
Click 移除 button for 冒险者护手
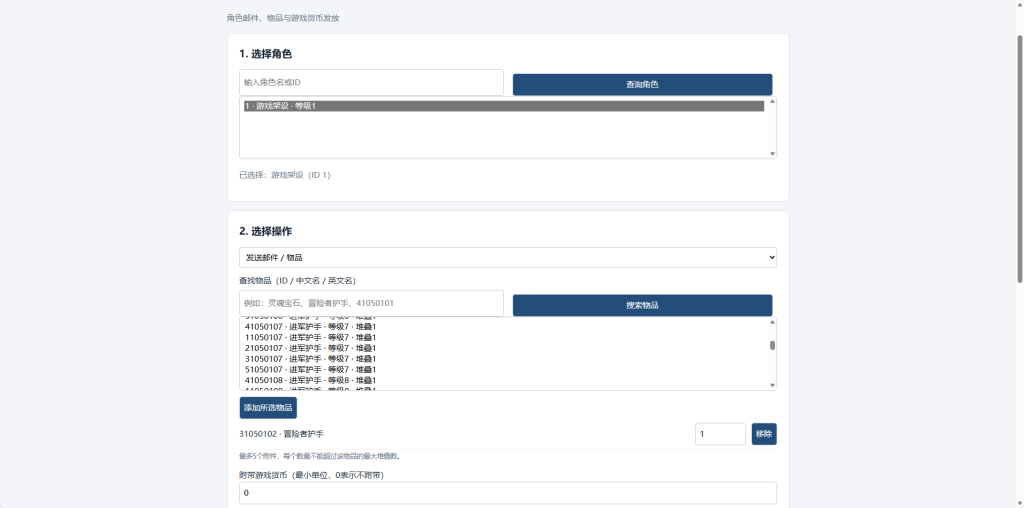pos(764,434)
